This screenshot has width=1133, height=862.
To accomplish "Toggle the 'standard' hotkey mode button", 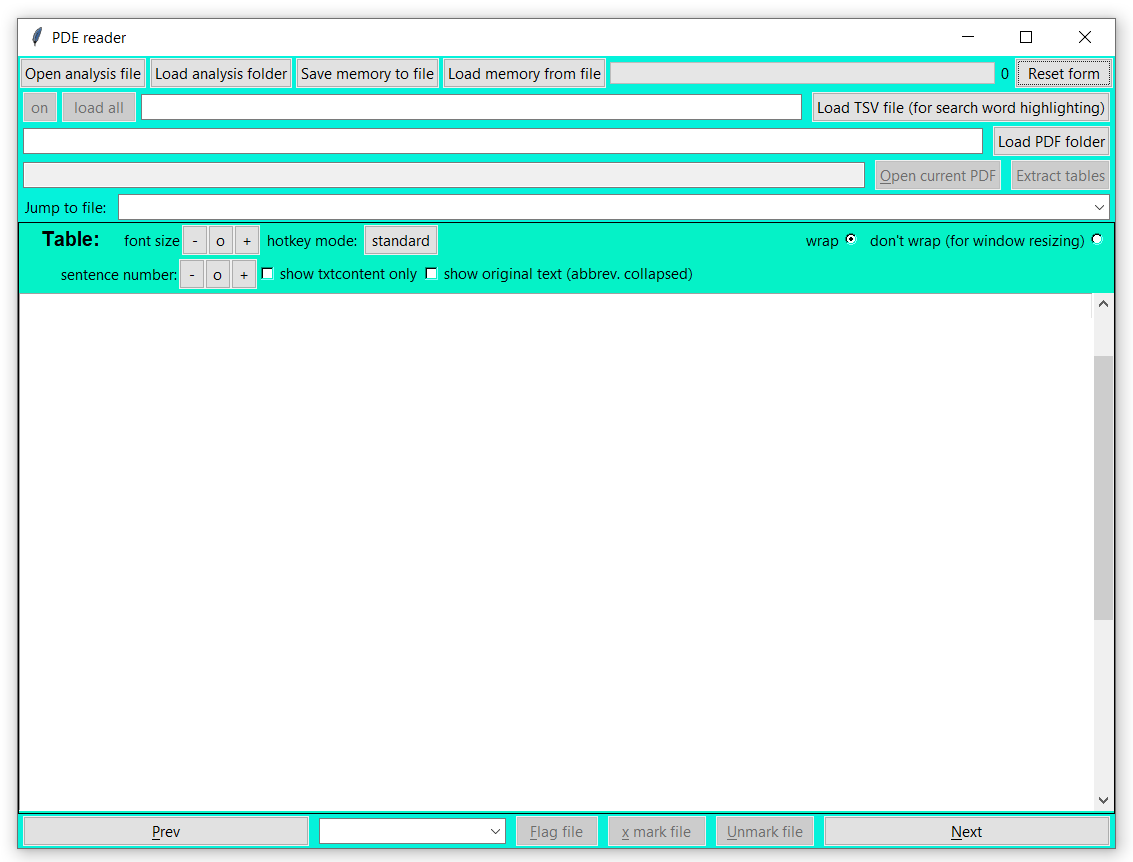I will tap(400, 241).
